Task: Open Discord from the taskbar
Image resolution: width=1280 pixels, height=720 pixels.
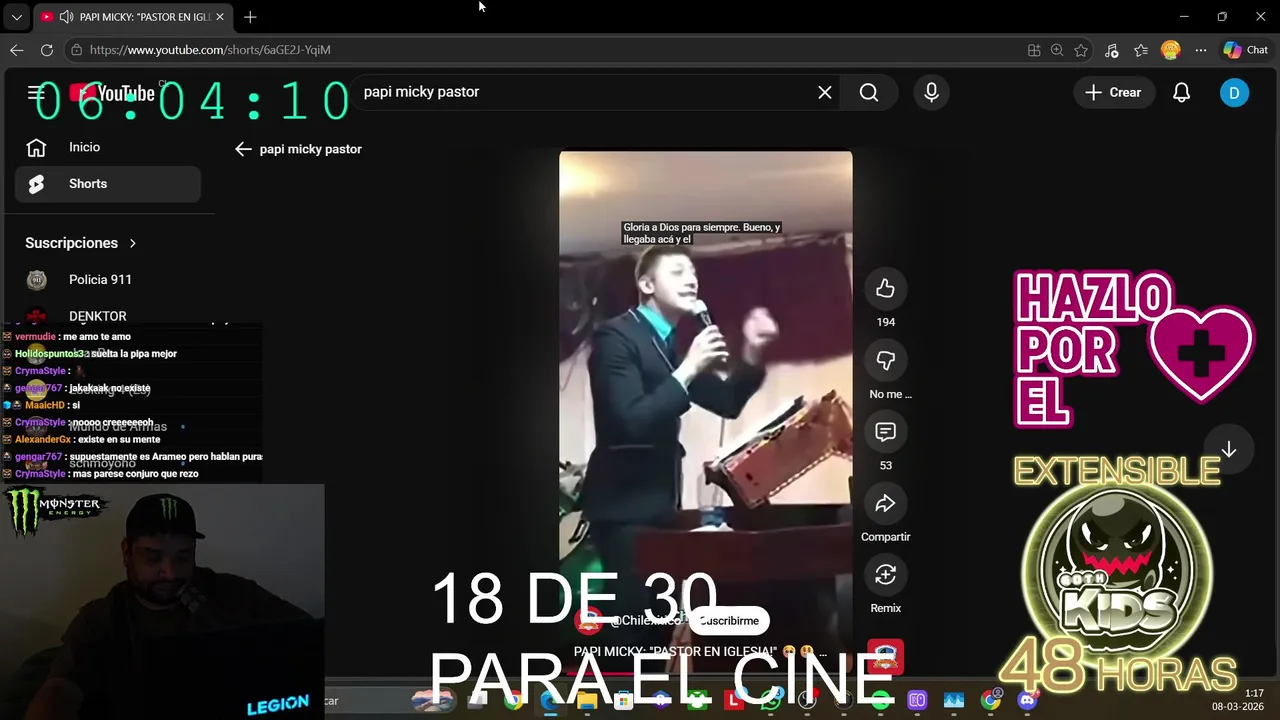Action: point(1027,701)
